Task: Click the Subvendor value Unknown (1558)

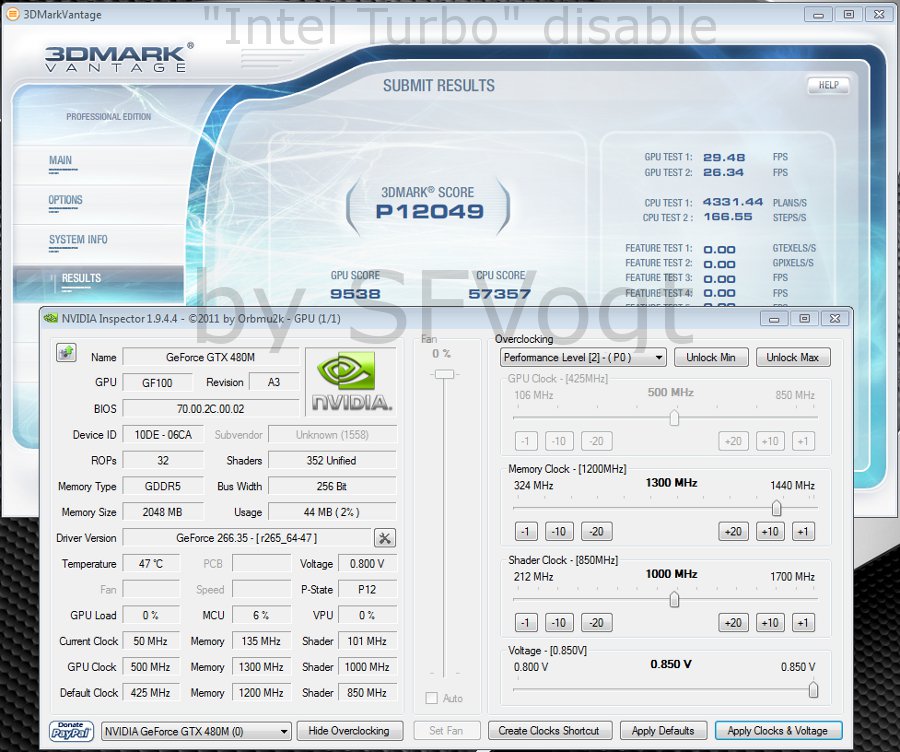Action: tap(332, 435)
